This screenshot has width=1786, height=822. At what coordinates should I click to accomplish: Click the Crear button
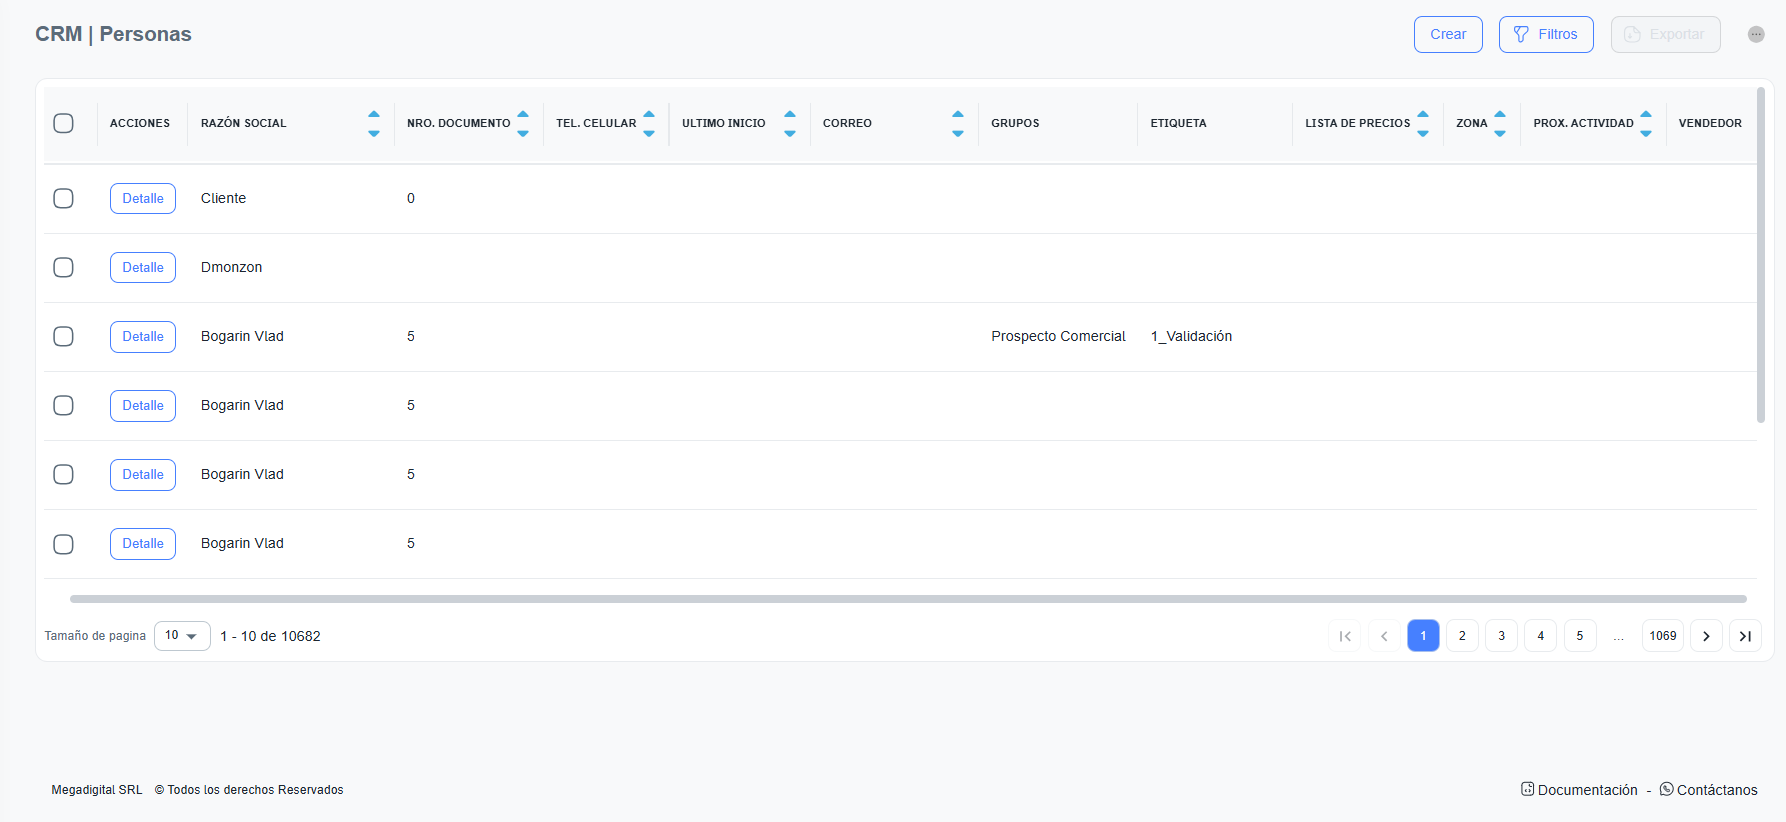tap(1447, 34)
